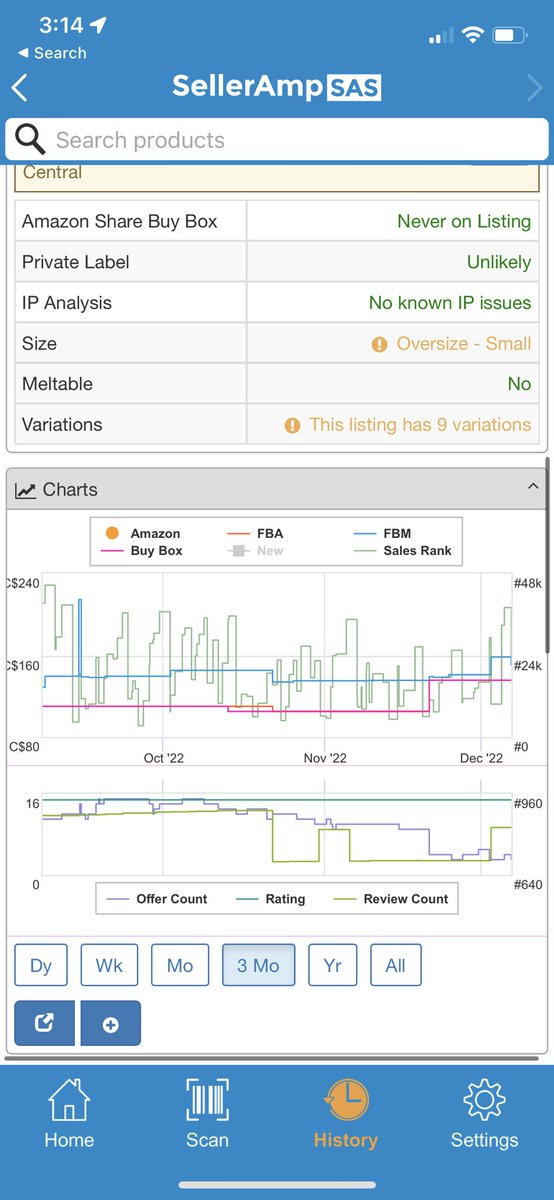The height and width of the screenshot is (1200, 554).
Task: Tap the plus circle button
Action: pyautogui.click(x=111, y=1023)
